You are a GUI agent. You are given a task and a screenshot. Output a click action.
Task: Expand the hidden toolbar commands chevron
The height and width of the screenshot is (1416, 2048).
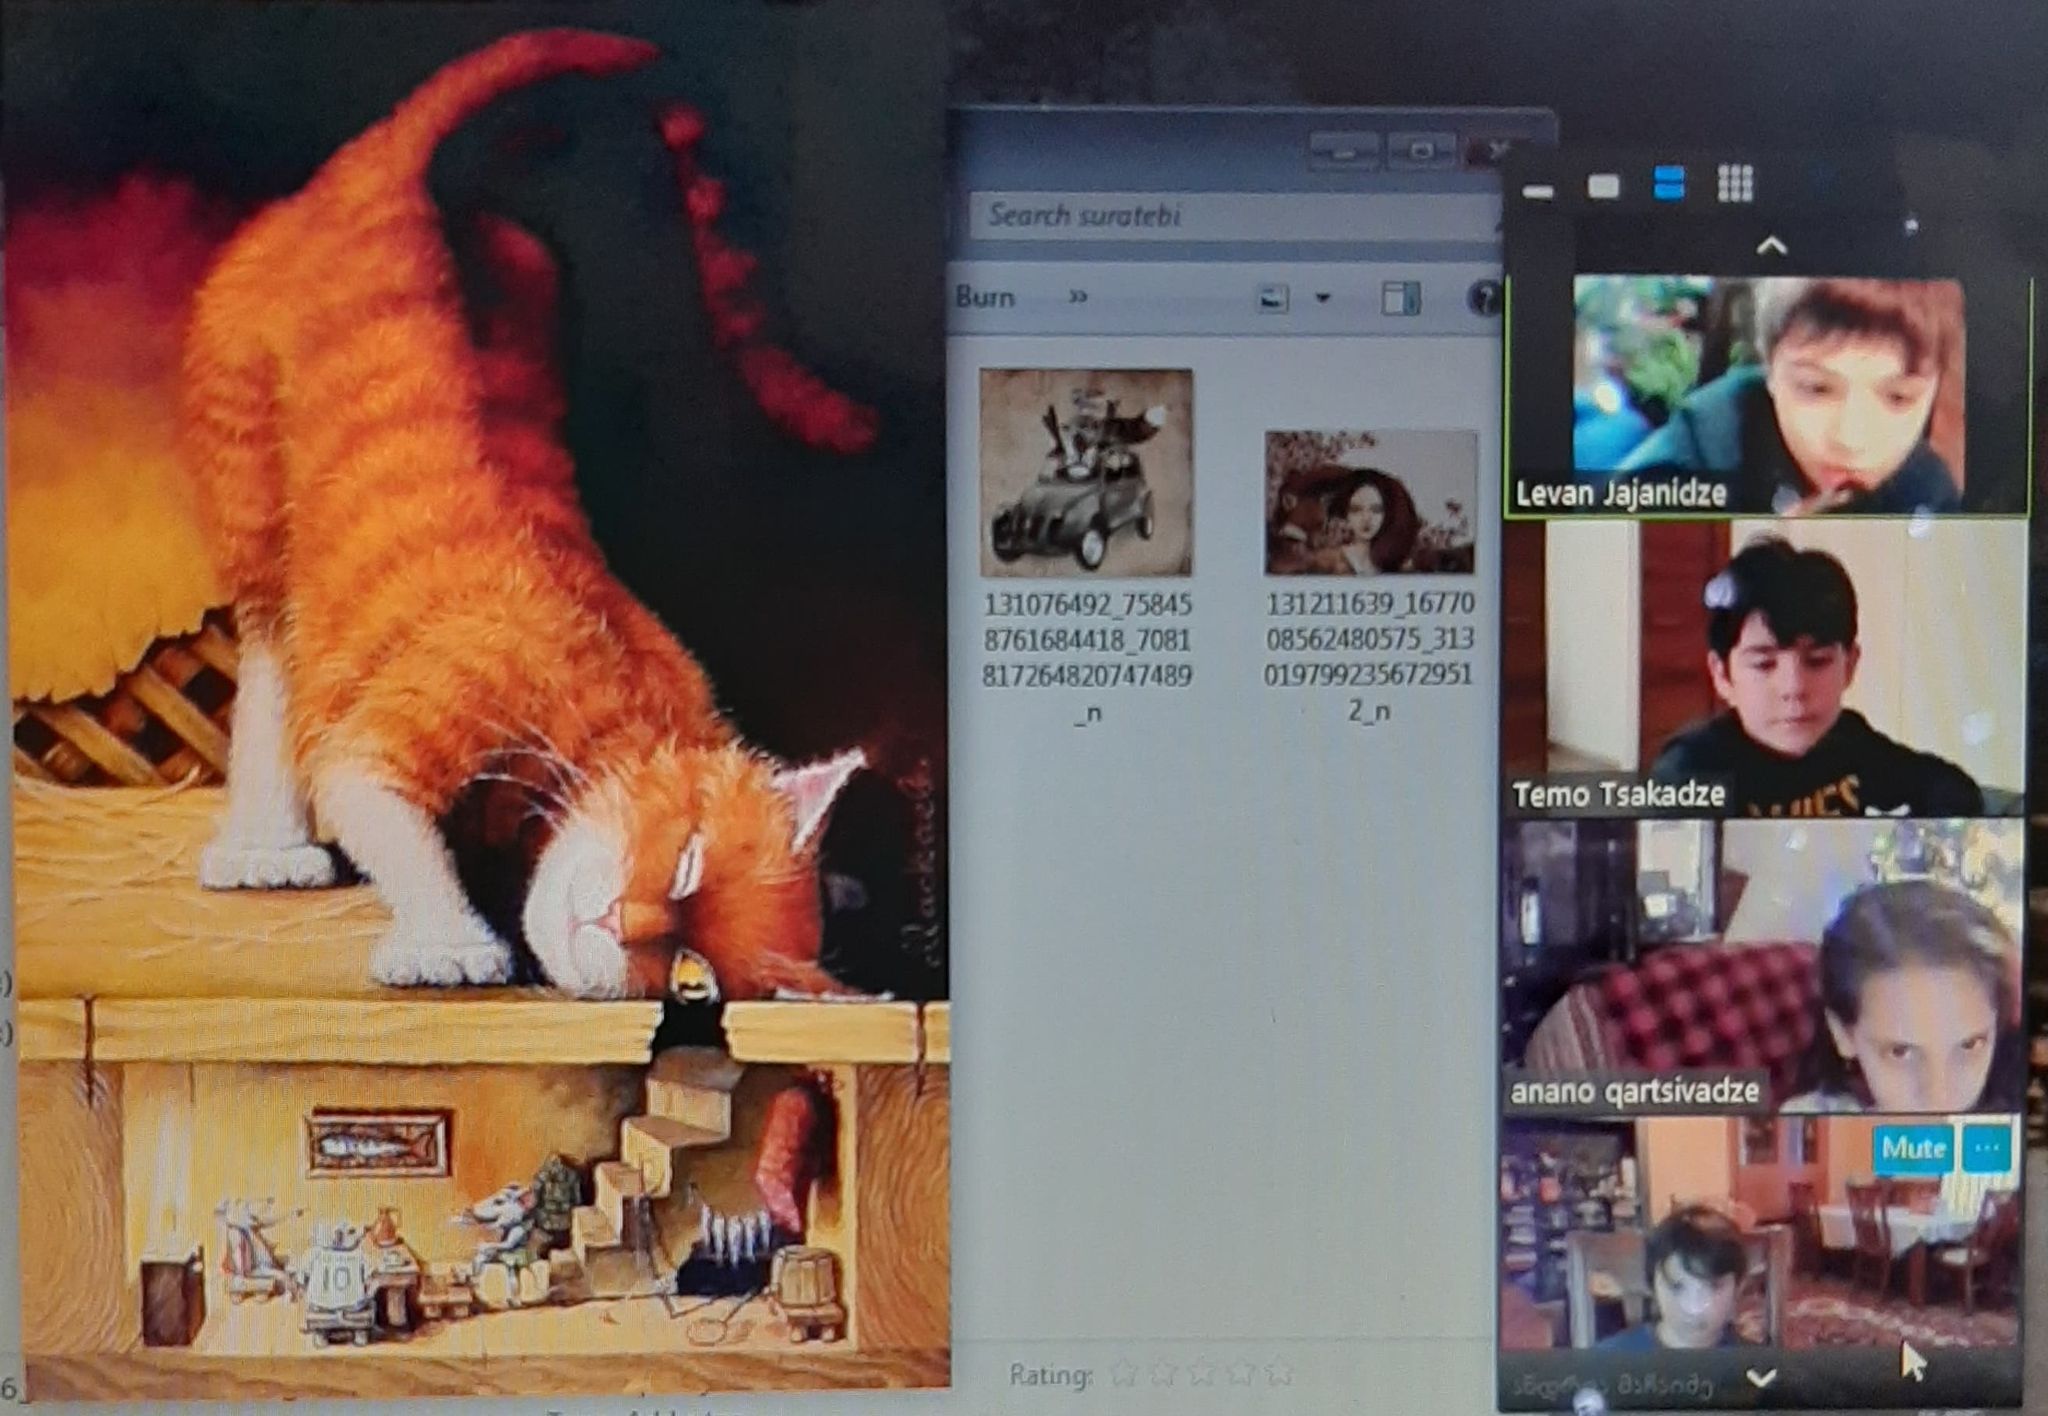[x=1078, y=297]
